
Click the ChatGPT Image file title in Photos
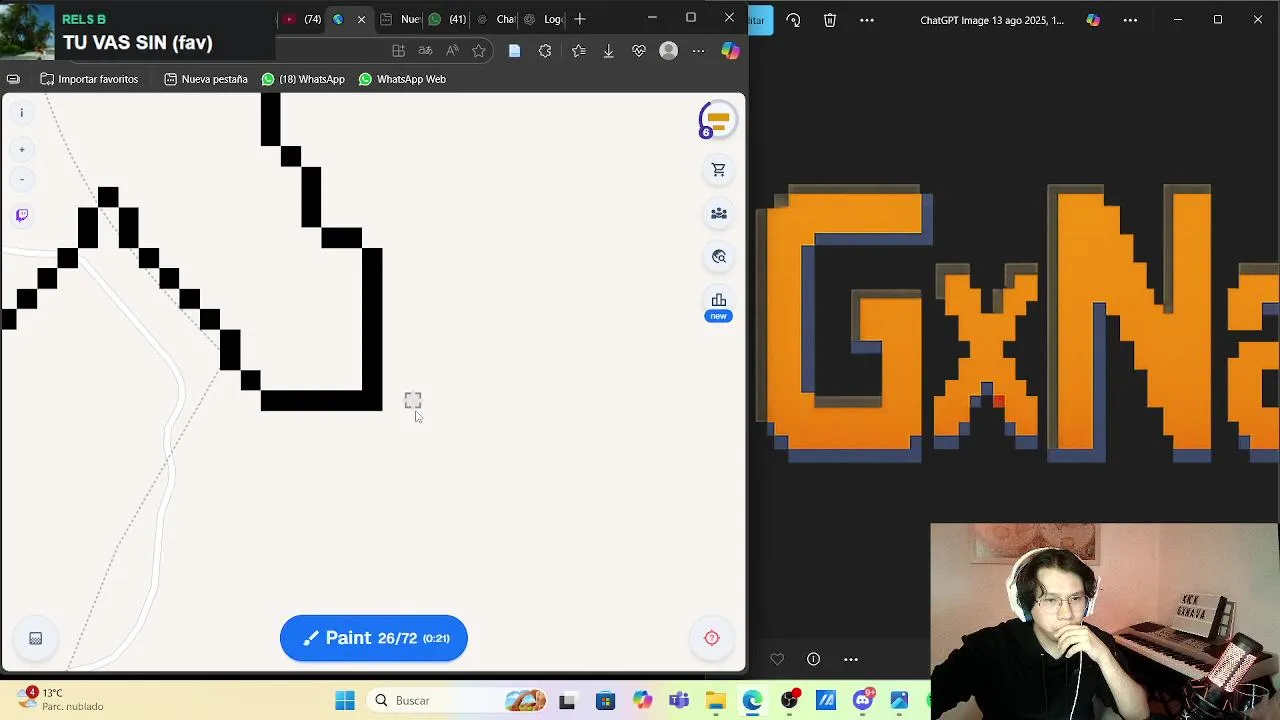click(x=992, y=20)
